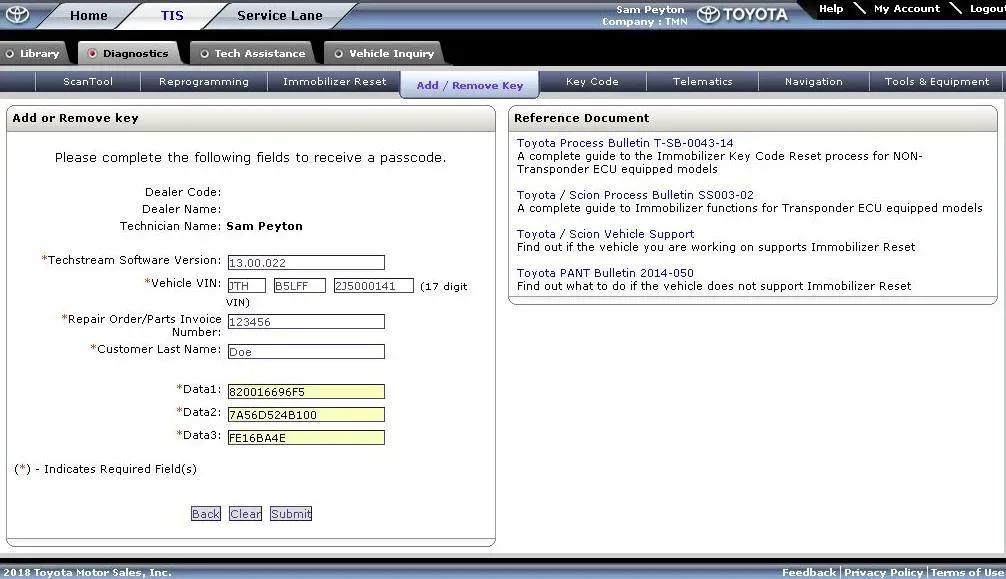
Task: Click the technician name Sam Peyton
Action: tap(264, 226)
